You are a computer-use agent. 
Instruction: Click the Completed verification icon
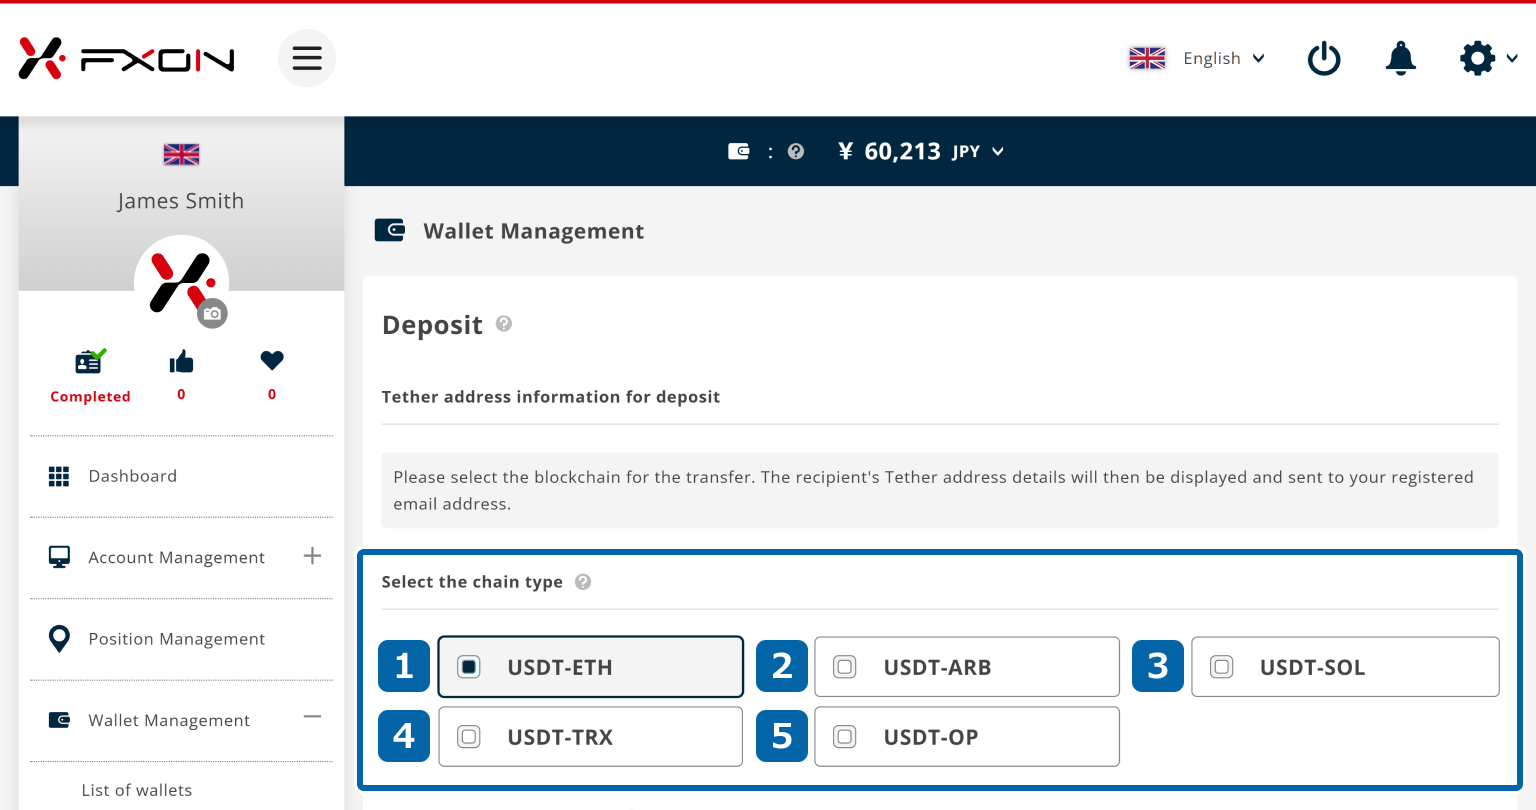pyautogui.click(x=90, y=361)
